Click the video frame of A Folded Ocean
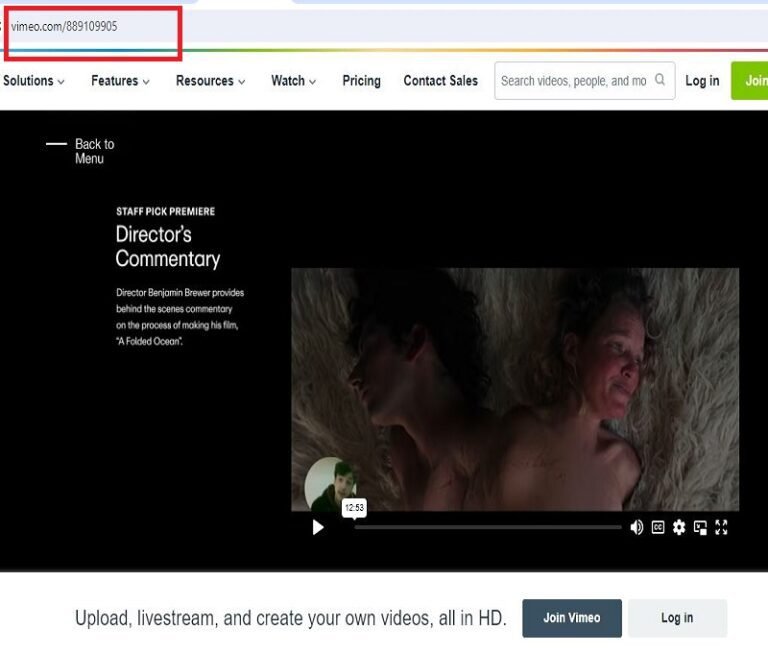The width and height of the screenshot is (768, 653). pos(515,389)
